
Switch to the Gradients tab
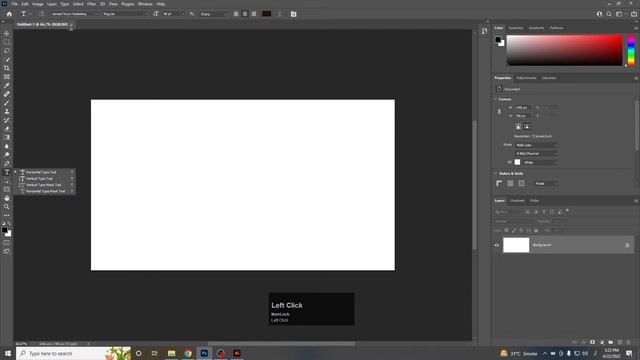(536, 28)
